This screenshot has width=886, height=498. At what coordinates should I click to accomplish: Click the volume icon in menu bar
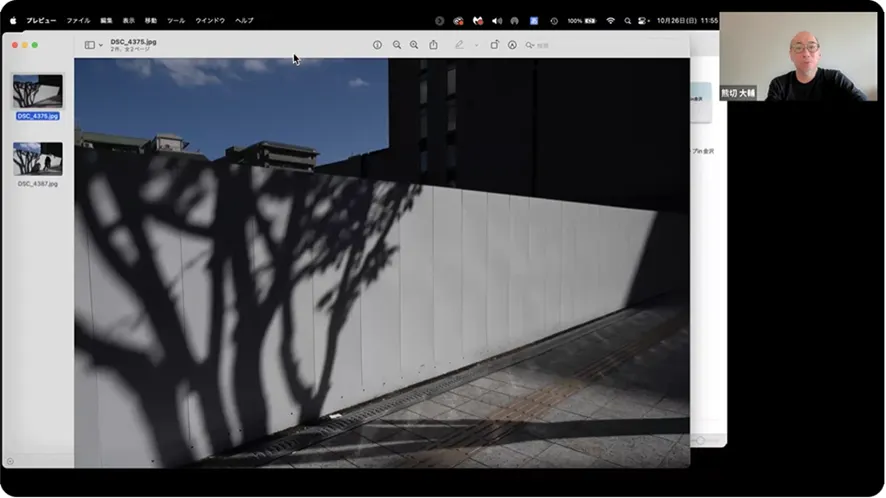(497, 20)
